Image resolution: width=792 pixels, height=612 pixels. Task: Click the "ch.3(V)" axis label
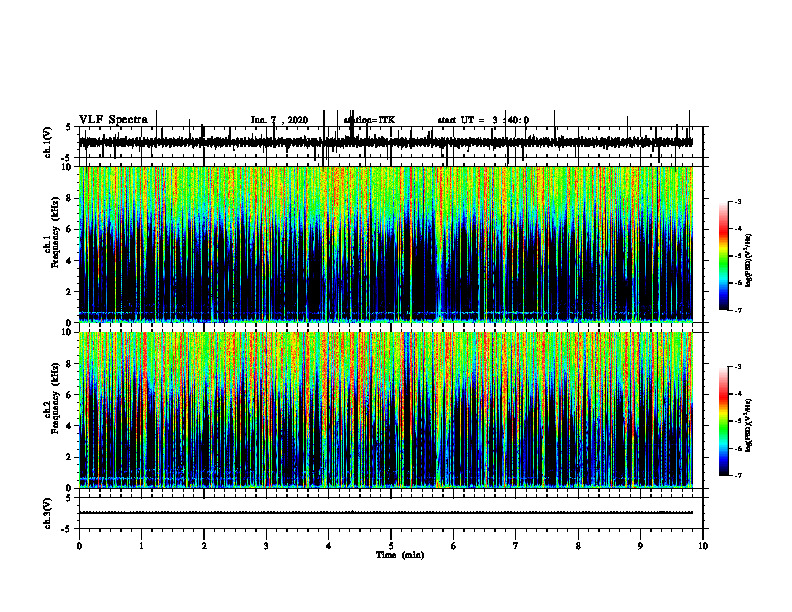pyautogui.click(x=48, y=513)
